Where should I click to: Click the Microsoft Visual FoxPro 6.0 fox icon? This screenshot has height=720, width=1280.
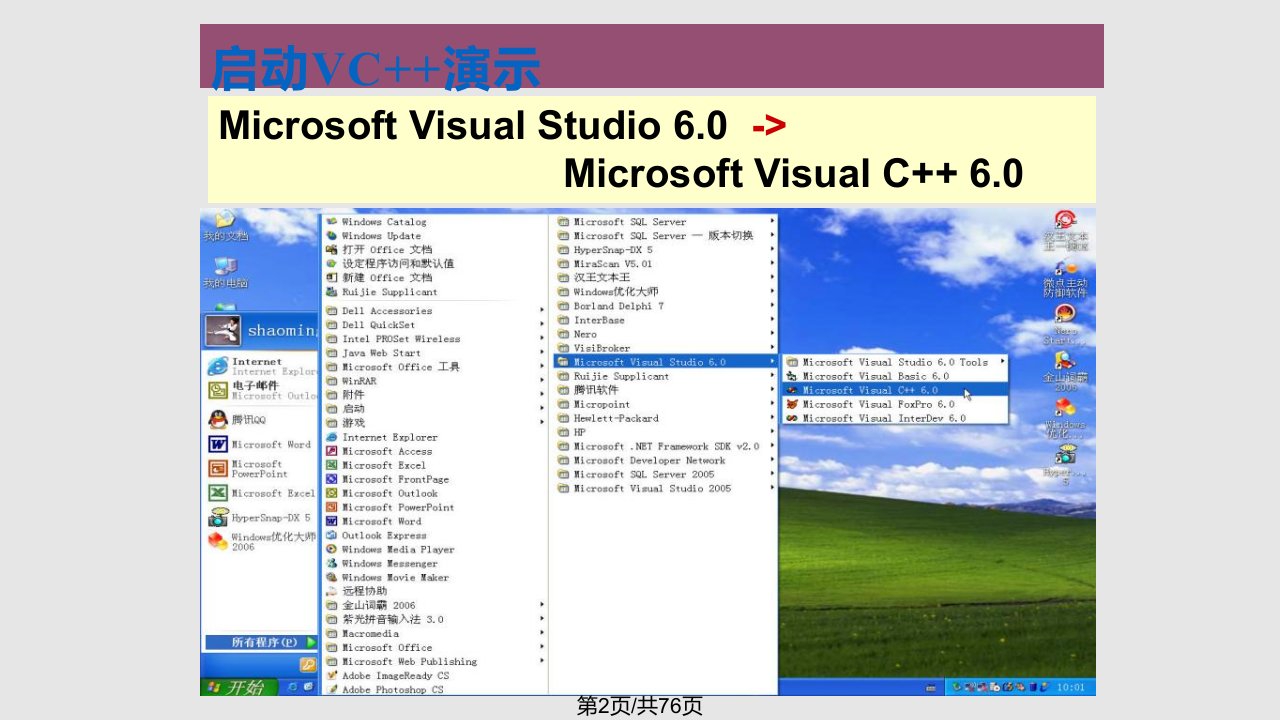[x=791, y=404]
